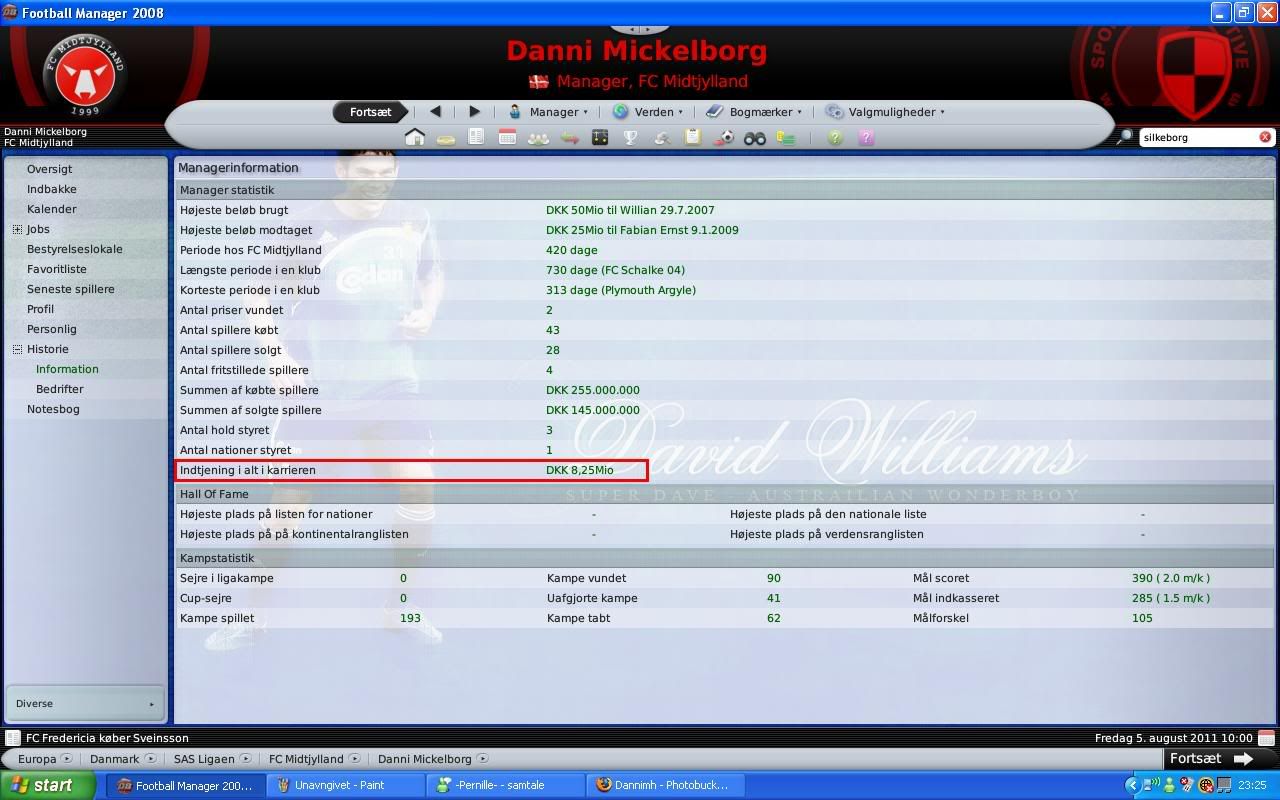Open Favoritliste in the sidebar

56,269
